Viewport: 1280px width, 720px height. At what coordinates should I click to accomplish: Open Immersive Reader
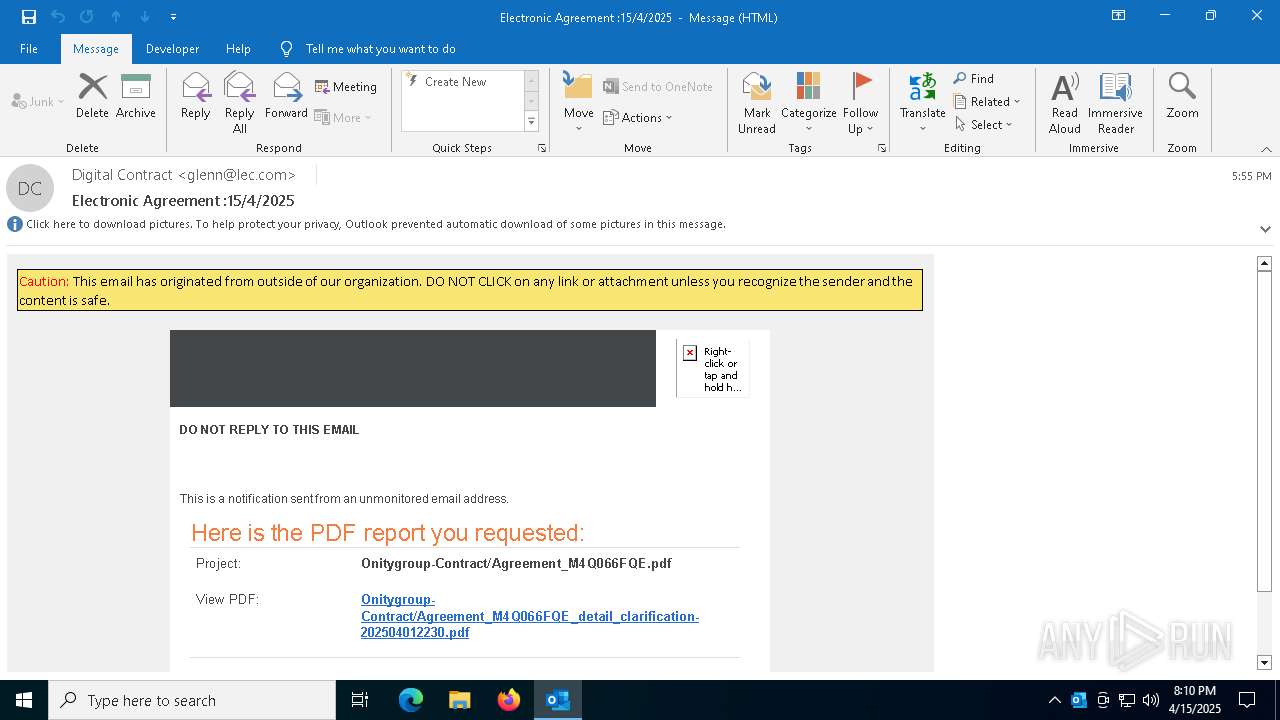click(1115, 102)
